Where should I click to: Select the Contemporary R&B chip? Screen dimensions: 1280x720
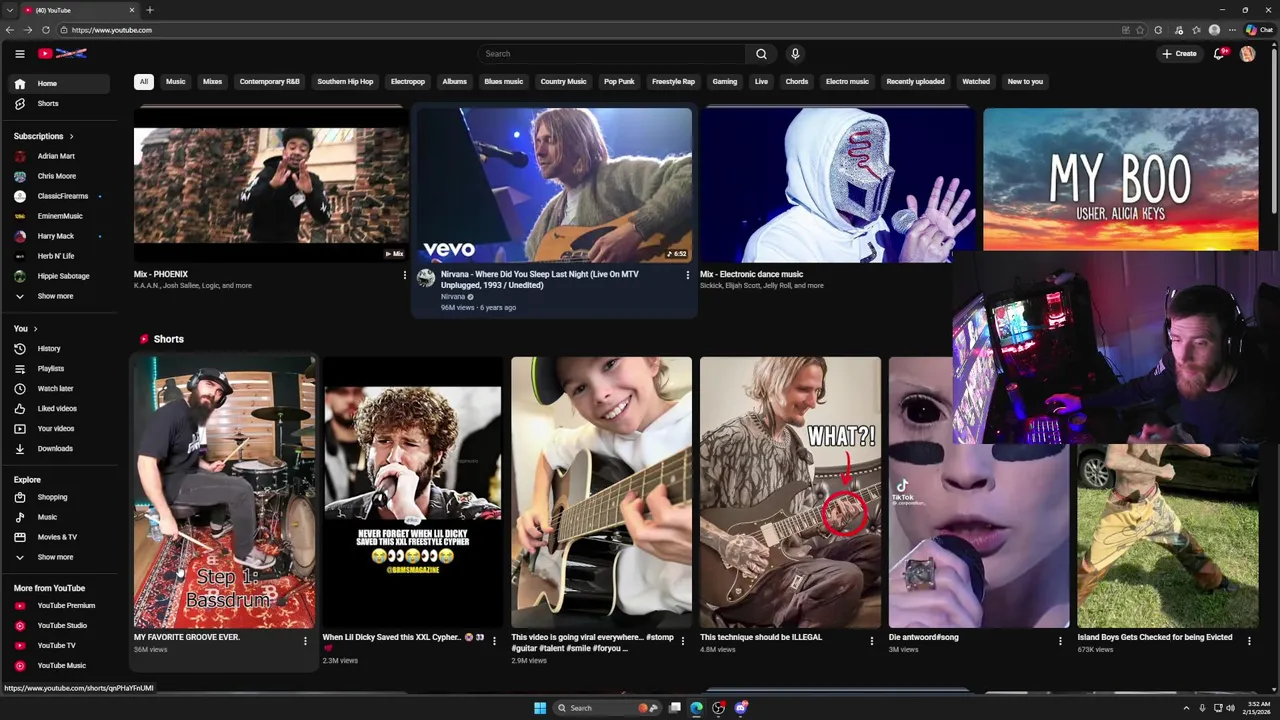click(x=270, y=82)
